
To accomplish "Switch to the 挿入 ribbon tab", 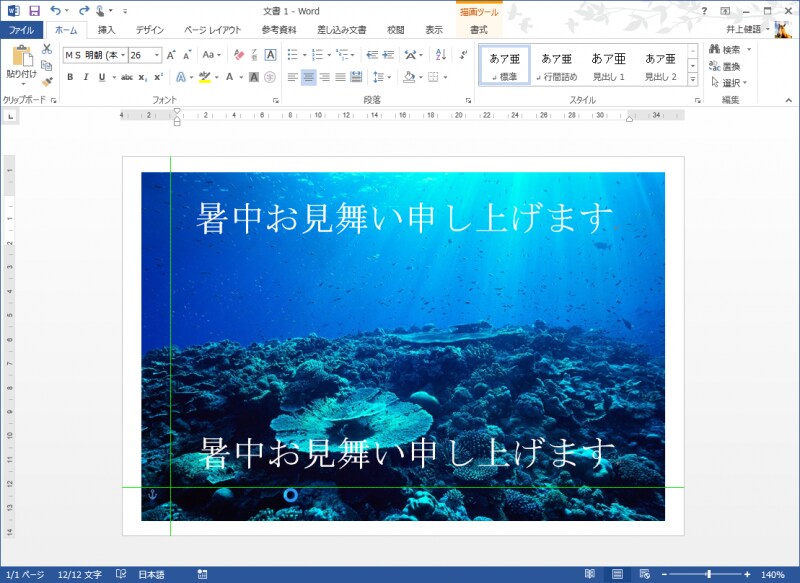I will pyautogui.click(x=109, y=30).
